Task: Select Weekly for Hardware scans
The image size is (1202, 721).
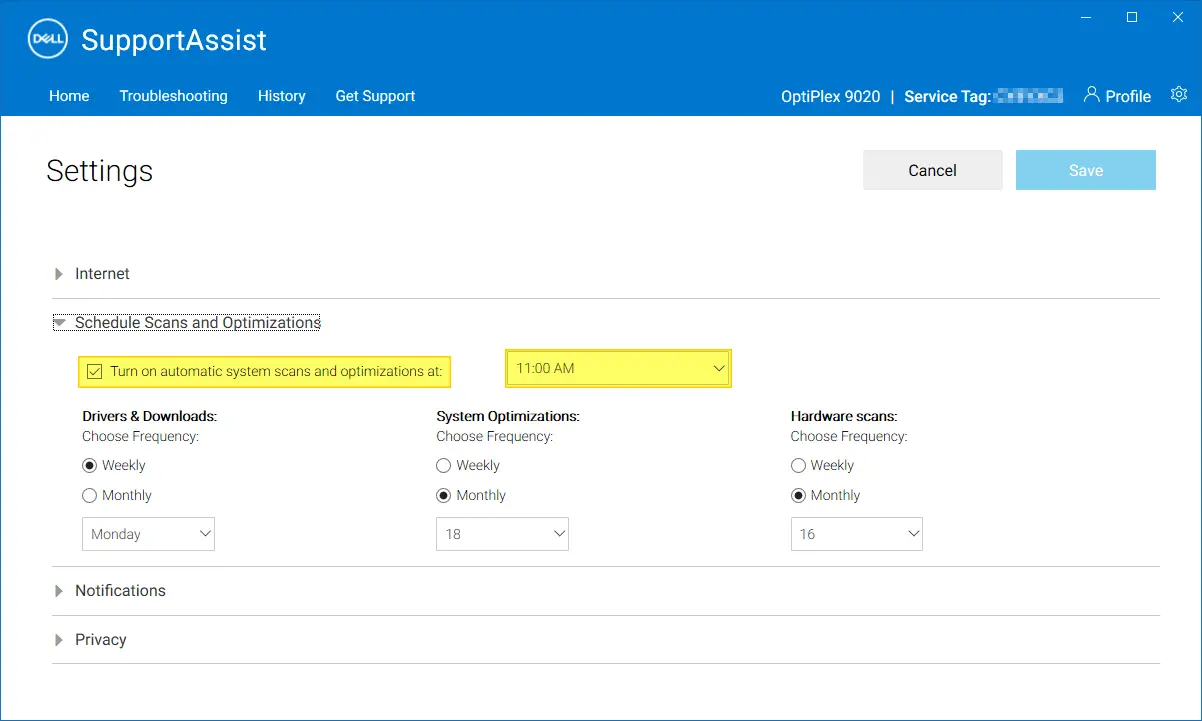Action: pos(798,465)
